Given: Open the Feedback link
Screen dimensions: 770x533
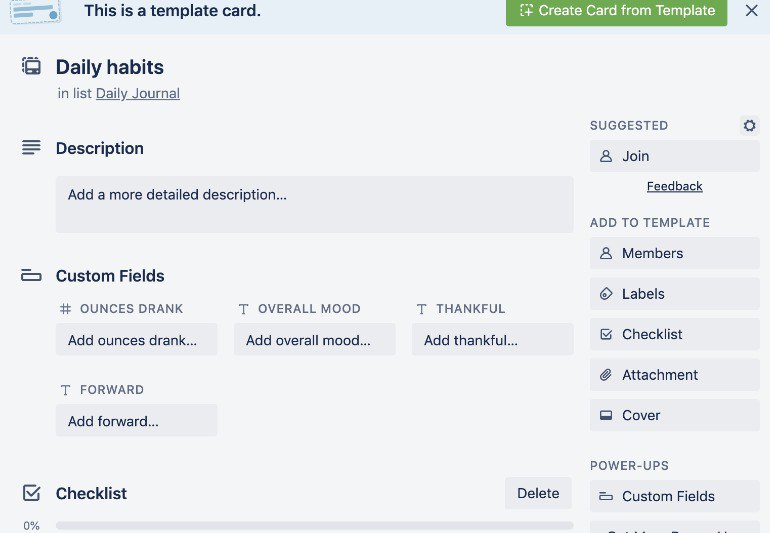Looking at the screenshot, I should (x=674, y=186).
